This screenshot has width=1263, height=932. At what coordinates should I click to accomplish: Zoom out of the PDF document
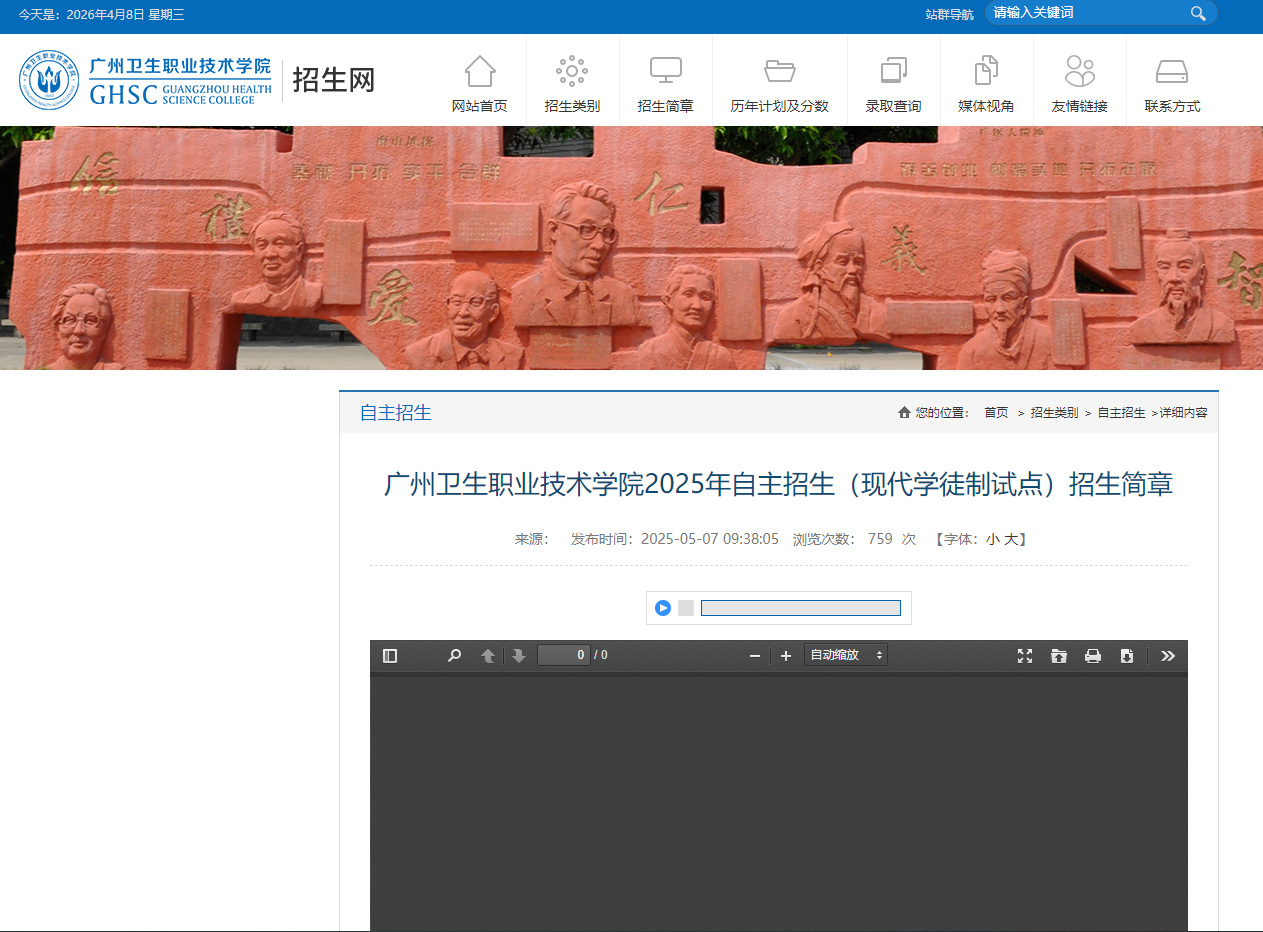pos(755,655)
